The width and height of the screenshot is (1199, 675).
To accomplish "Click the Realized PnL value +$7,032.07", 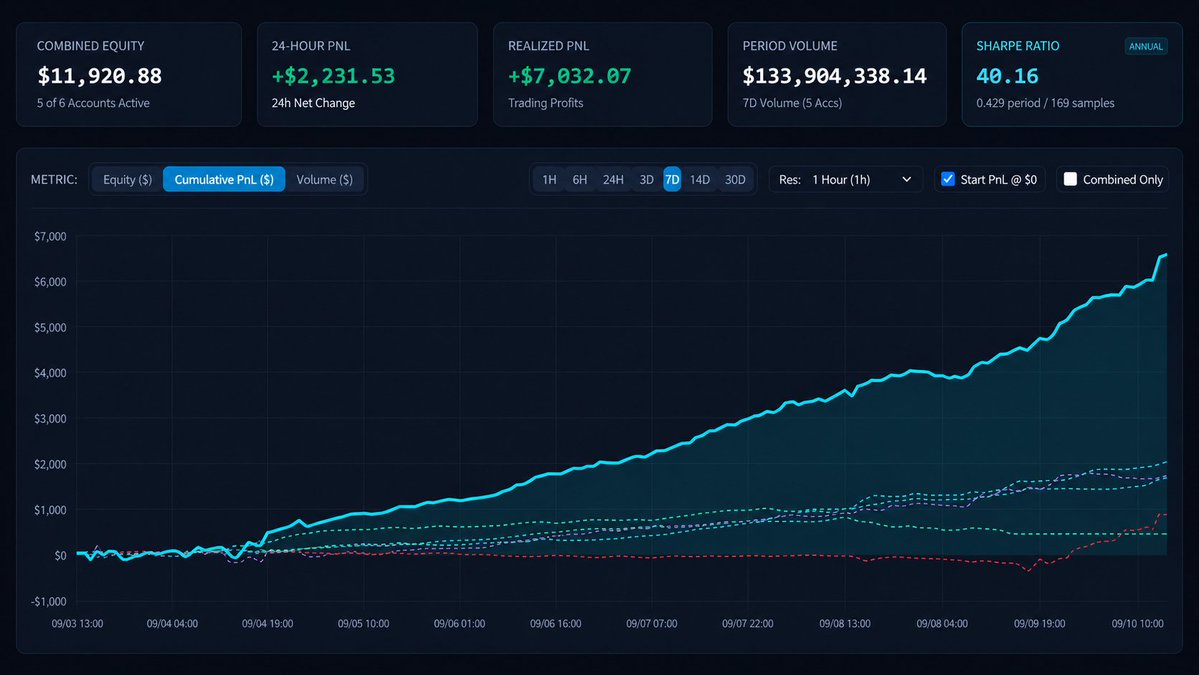I will coord(570,76).
